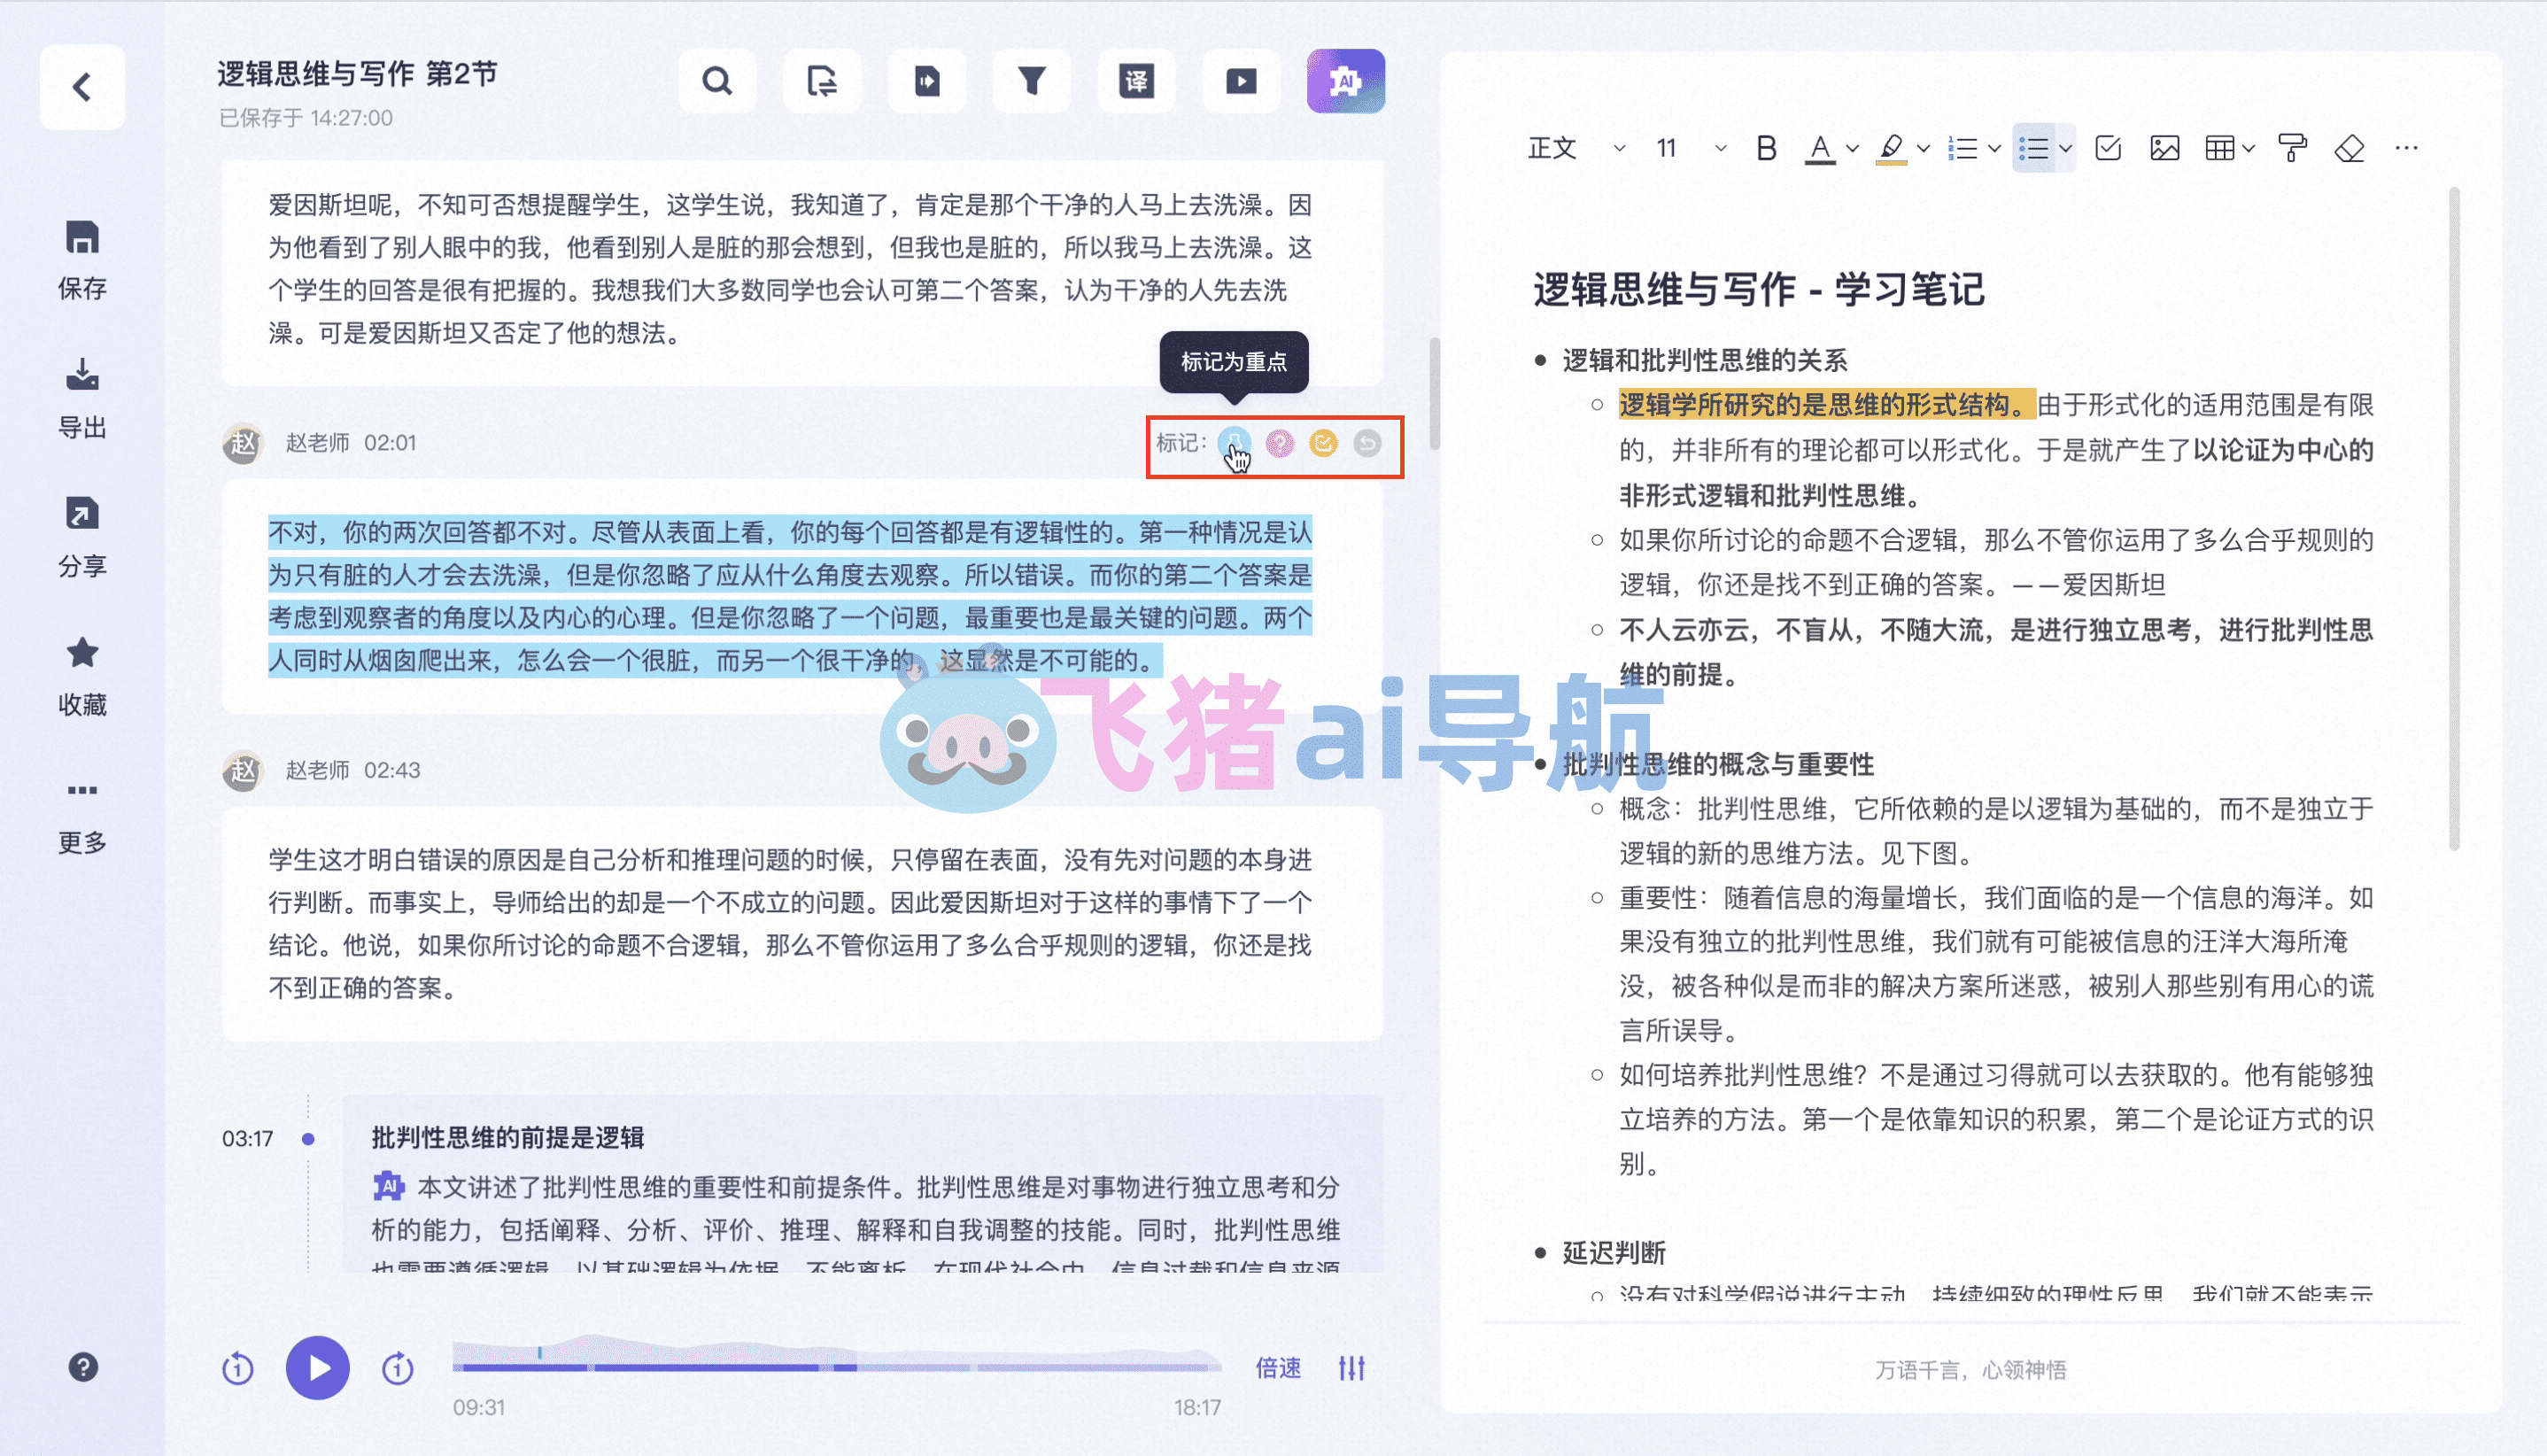
Task: Click the document replace icon in top toolbar
Action: coord(822,81)
